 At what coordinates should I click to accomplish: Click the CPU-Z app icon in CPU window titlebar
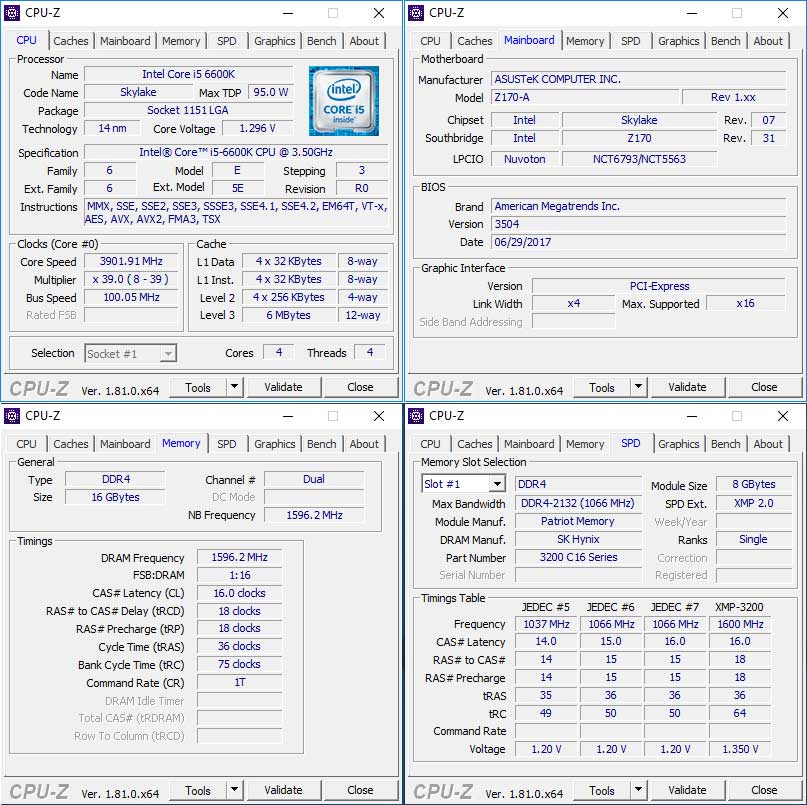[12, 13]
